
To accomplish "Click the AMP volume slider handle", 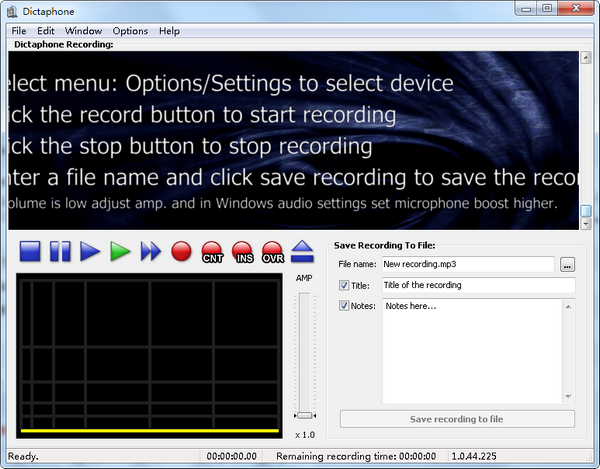I will 304,415.
